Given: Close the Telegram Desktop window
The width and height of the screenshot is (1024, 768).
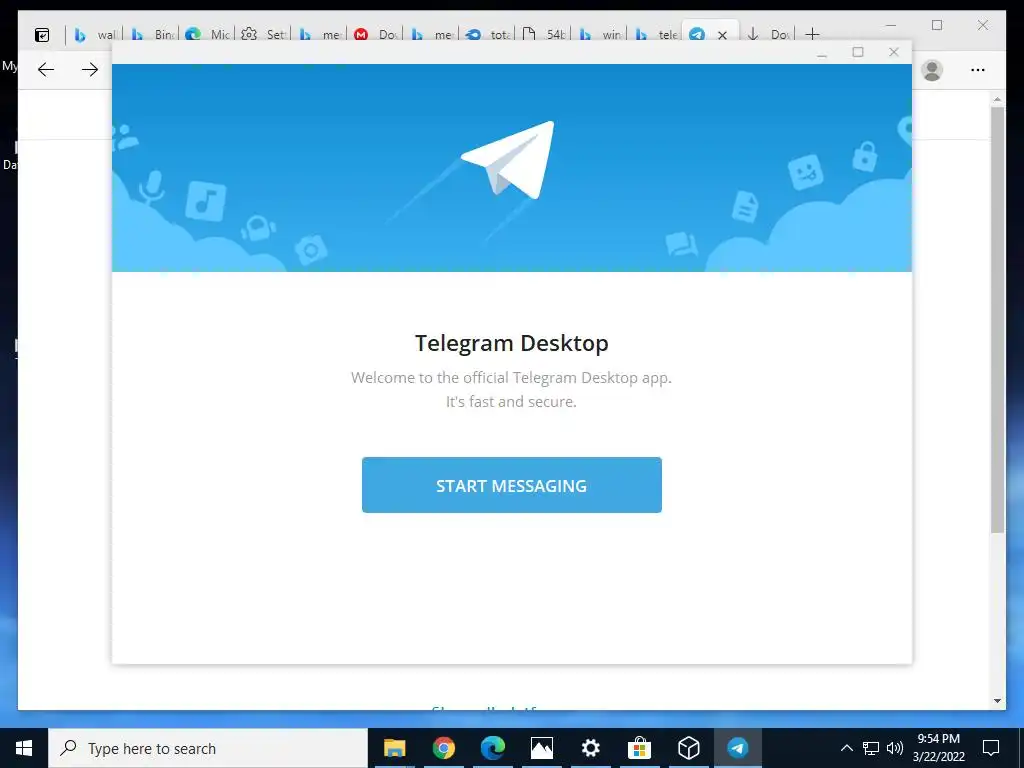Looking at the screenshot, I should [894, 52].
